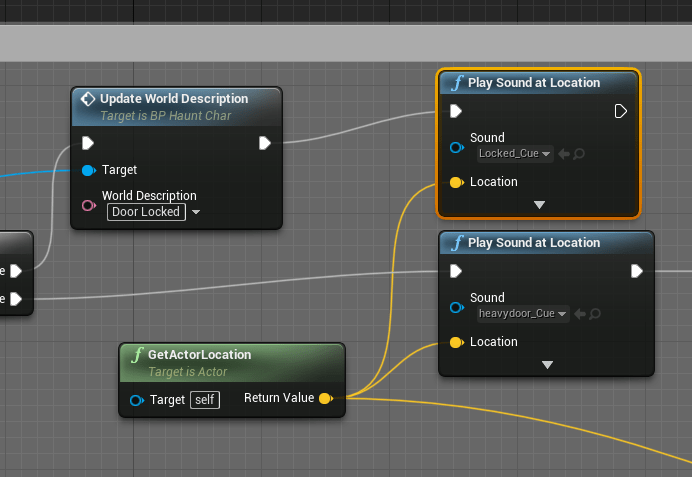
Task: Open the Locked_Cue sound asset dropdown
Action: [x=515, y=154]
